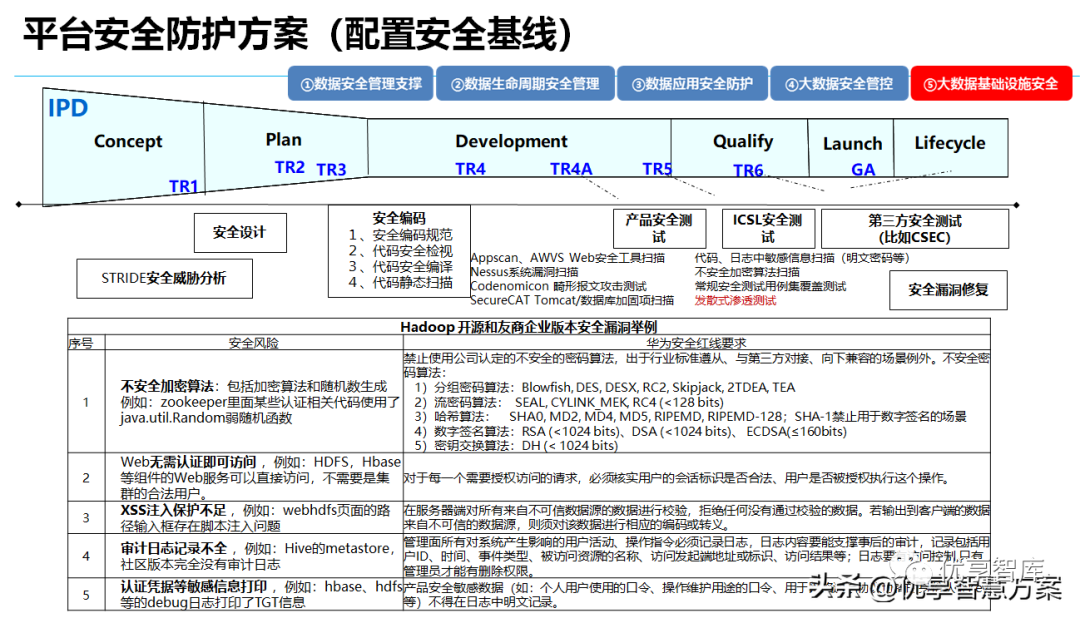The width and height of the screenshot is (1080, 618).
Task: Select the 密钥交换算法 DH line
Action: tap(516, 446)
